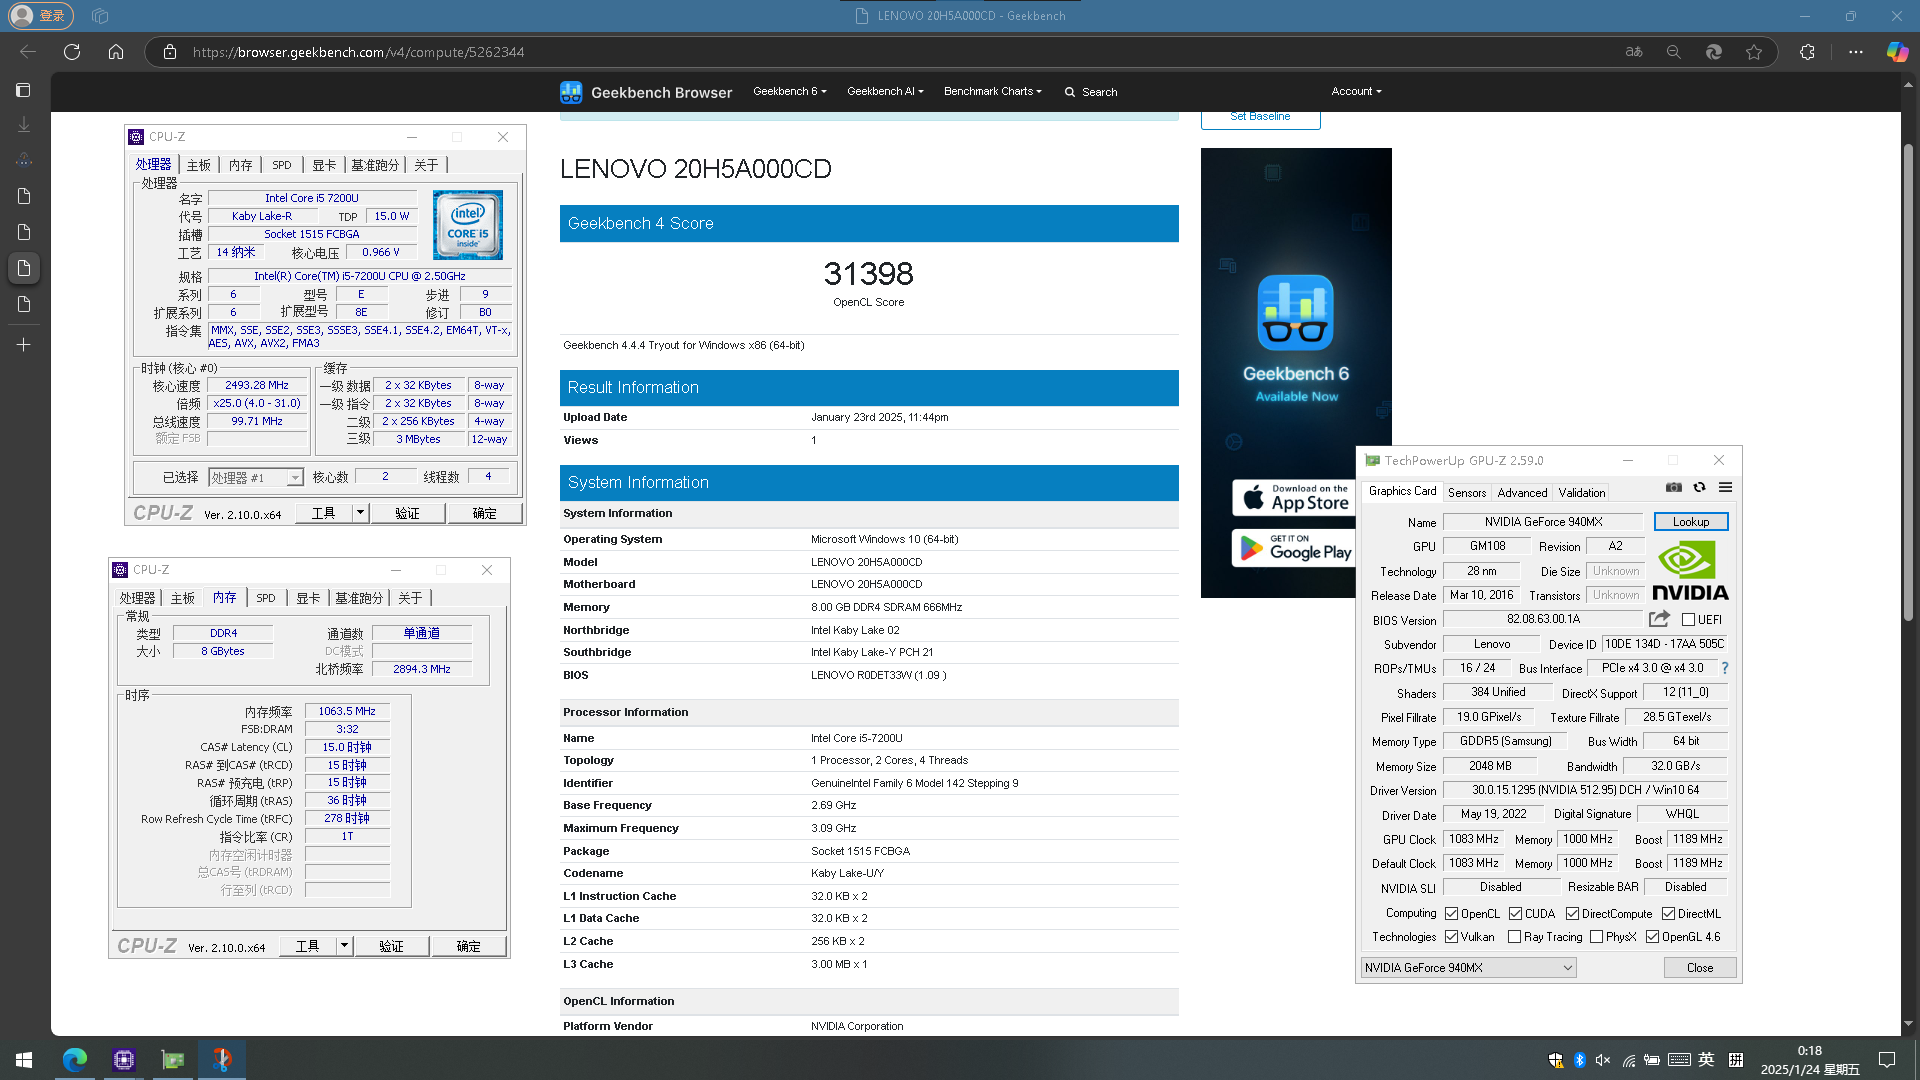Open GPU selection dropdown NVIDIA GeForce 940MX
1920x1080 pixels.
tap(1468, 968)
